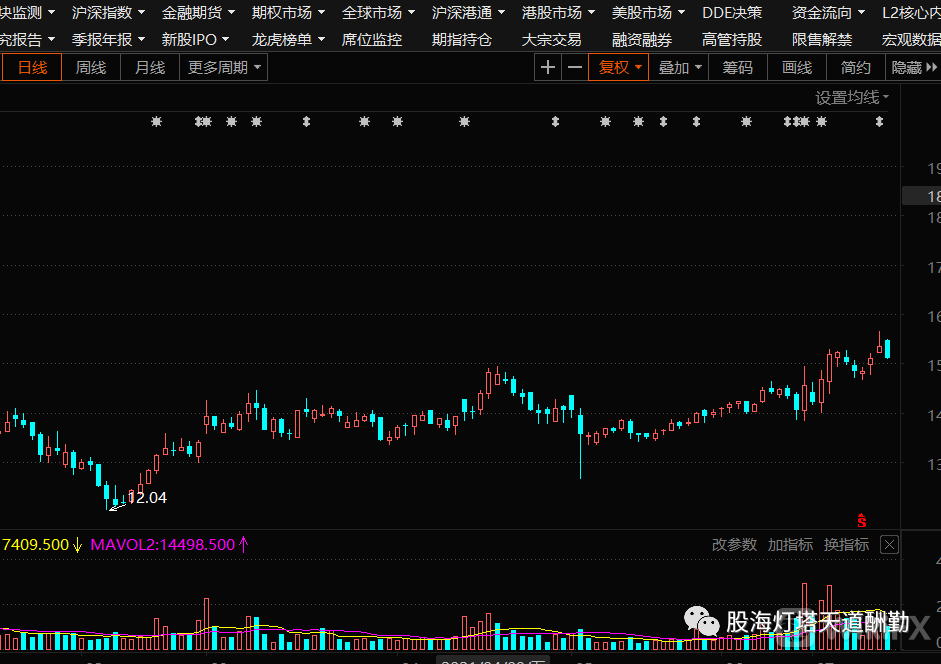Screen dimensions: 941x664
Task: Select 月线 monthly chart period
Action: (x=150, y=67)
